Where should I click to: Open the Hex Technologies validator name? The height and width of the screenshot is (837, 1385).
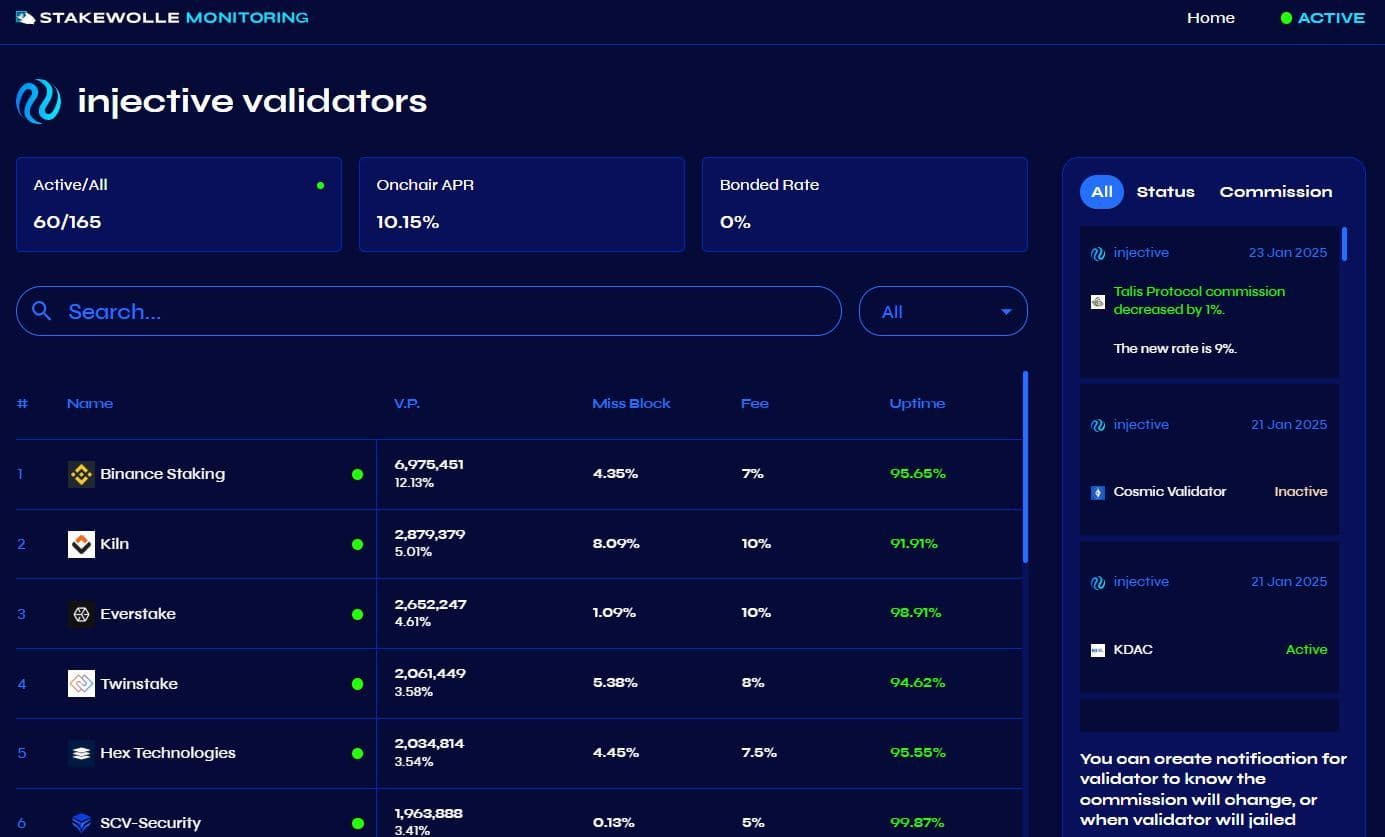(x=168, y=753)
